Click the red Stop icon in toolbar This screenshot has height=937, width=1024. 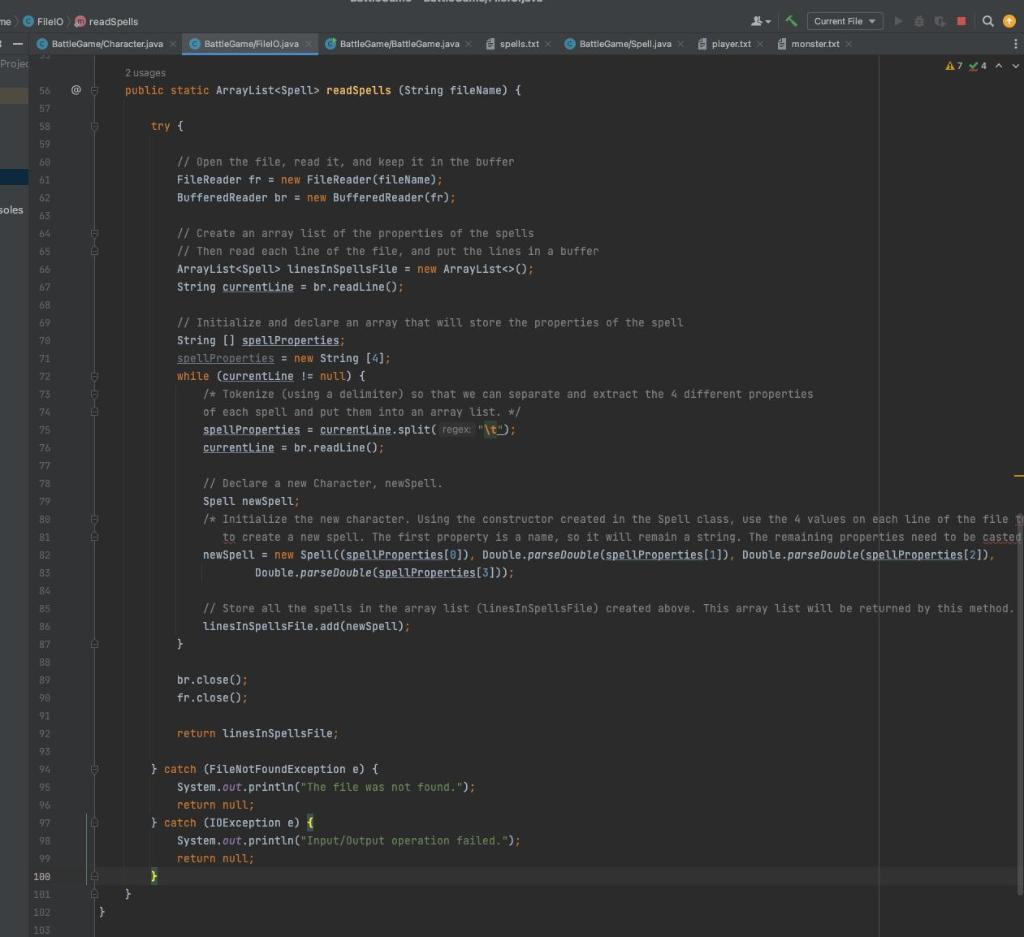(962, 21)
